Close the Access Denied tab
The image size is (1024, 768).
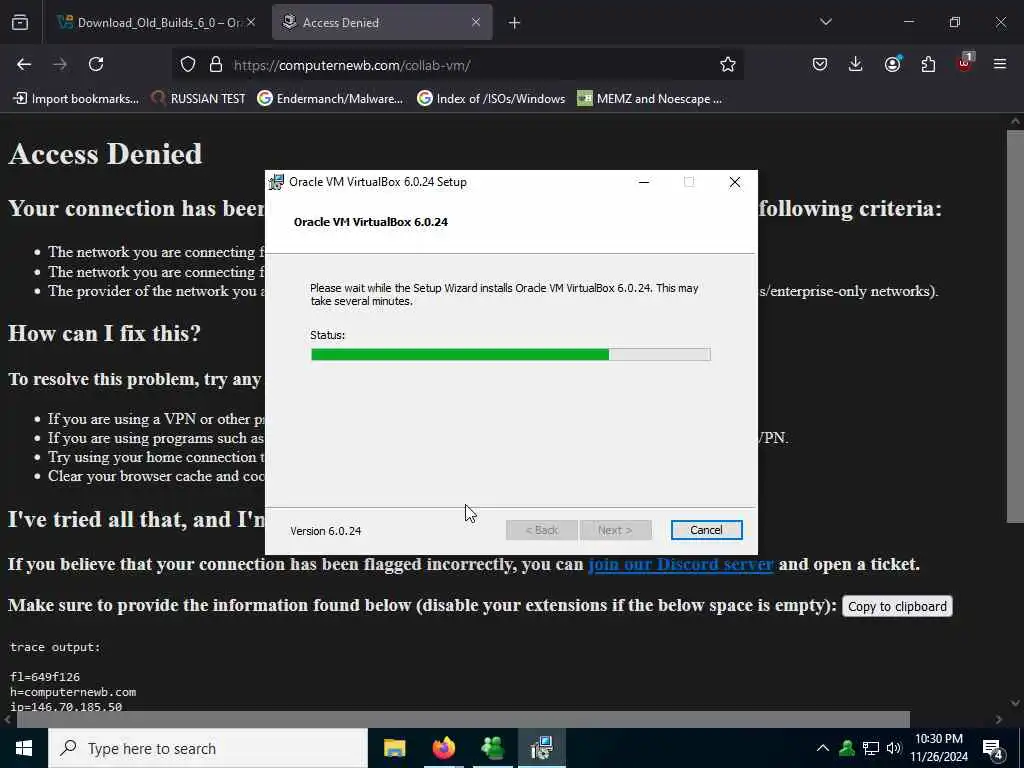point(476,22)
